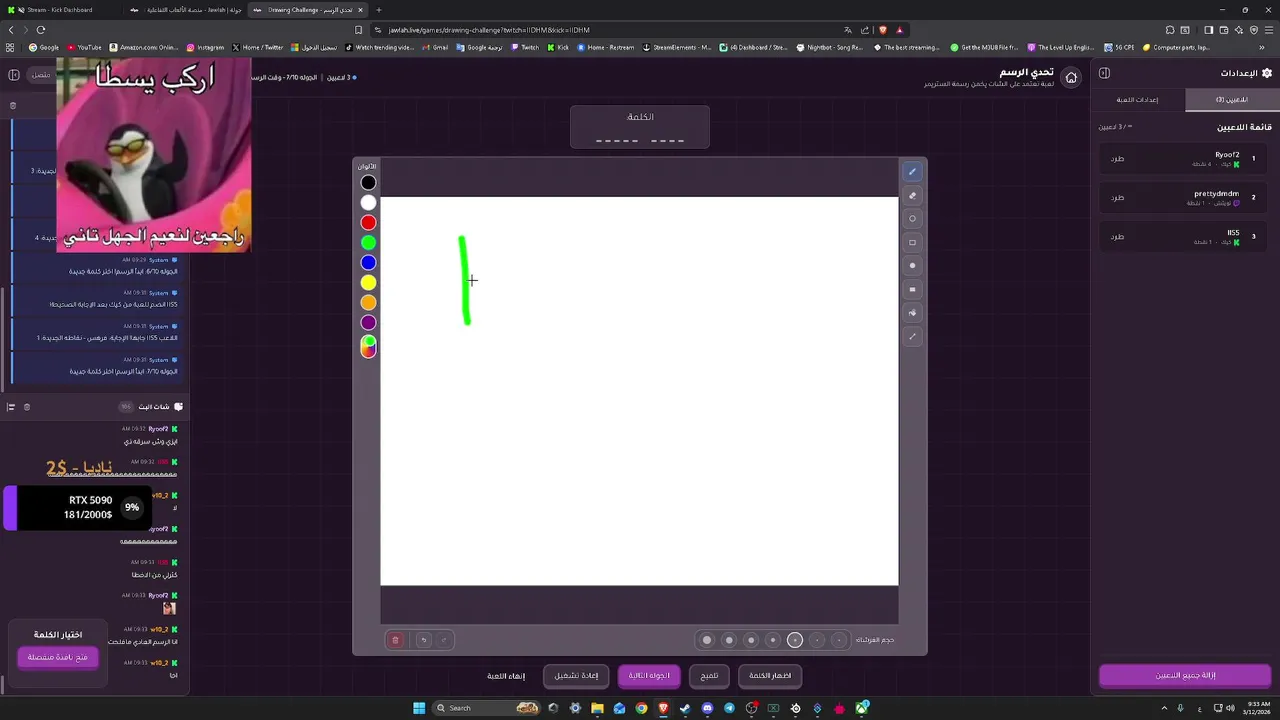Kick player prettydmdm with طرد
The image size is (1280, 720).
(x=1118, y=198)
